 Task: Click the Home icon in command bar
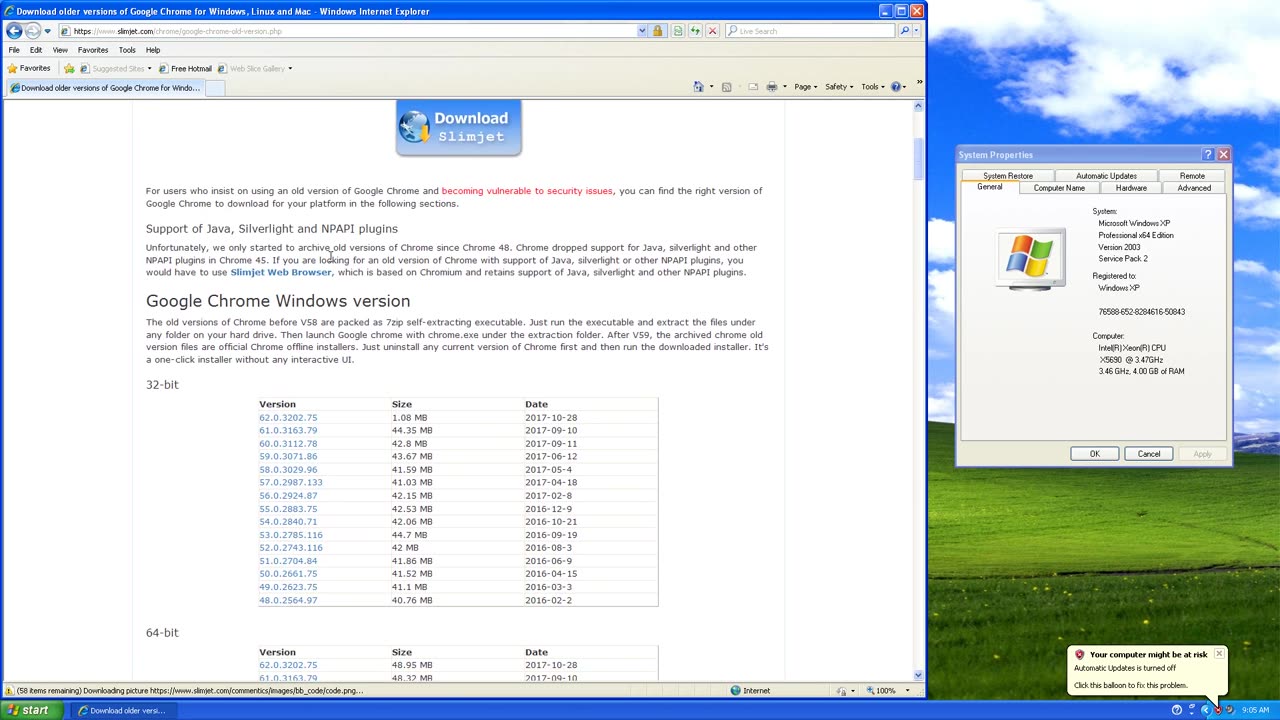pos(698,87)
